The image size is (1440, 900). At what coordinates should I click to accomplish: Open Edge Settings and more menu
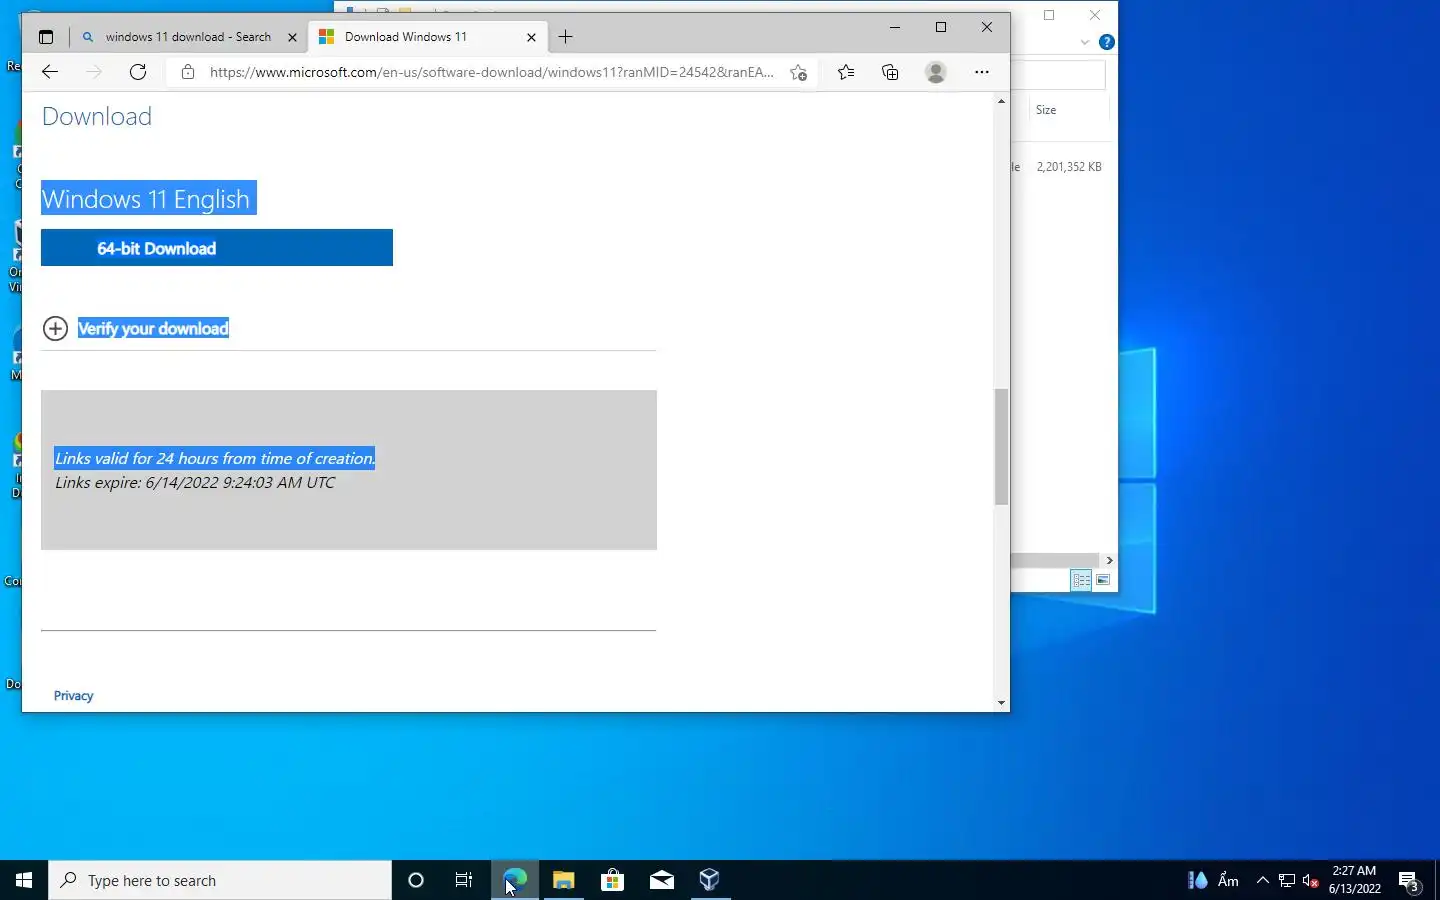(982, 72)
